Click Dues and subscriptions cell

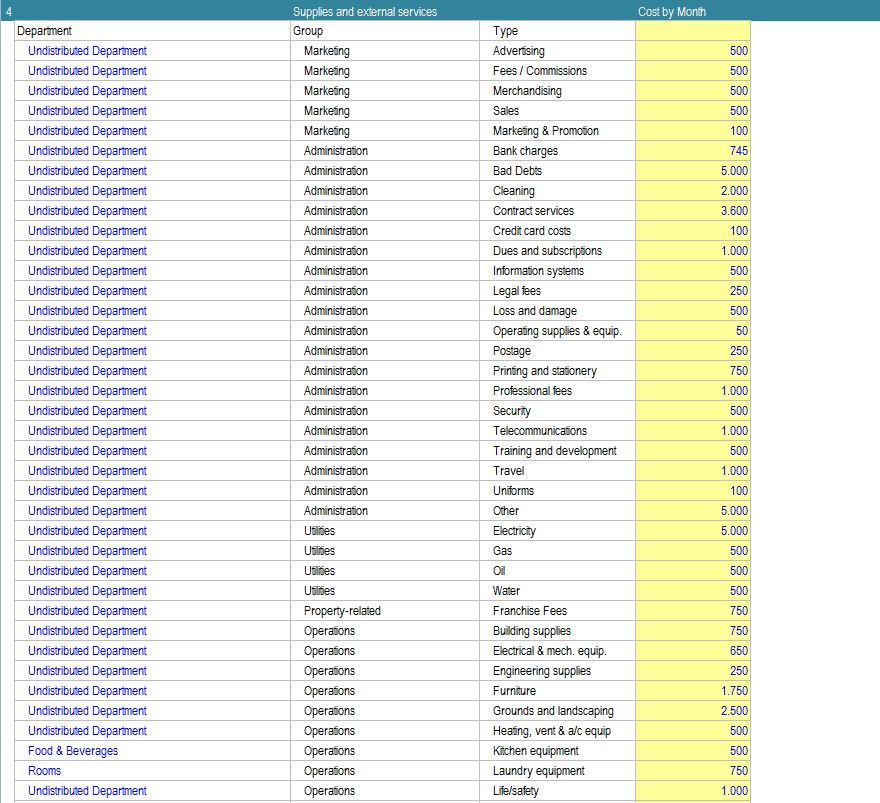(x=557, y=251)
